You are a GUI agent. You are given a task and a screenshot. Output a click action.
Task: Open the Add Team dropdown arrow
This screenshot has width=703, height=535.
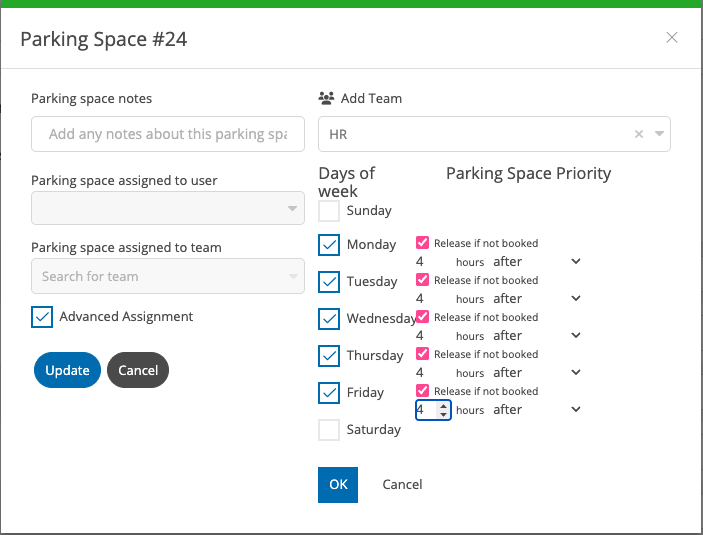(x=659, y=134)
